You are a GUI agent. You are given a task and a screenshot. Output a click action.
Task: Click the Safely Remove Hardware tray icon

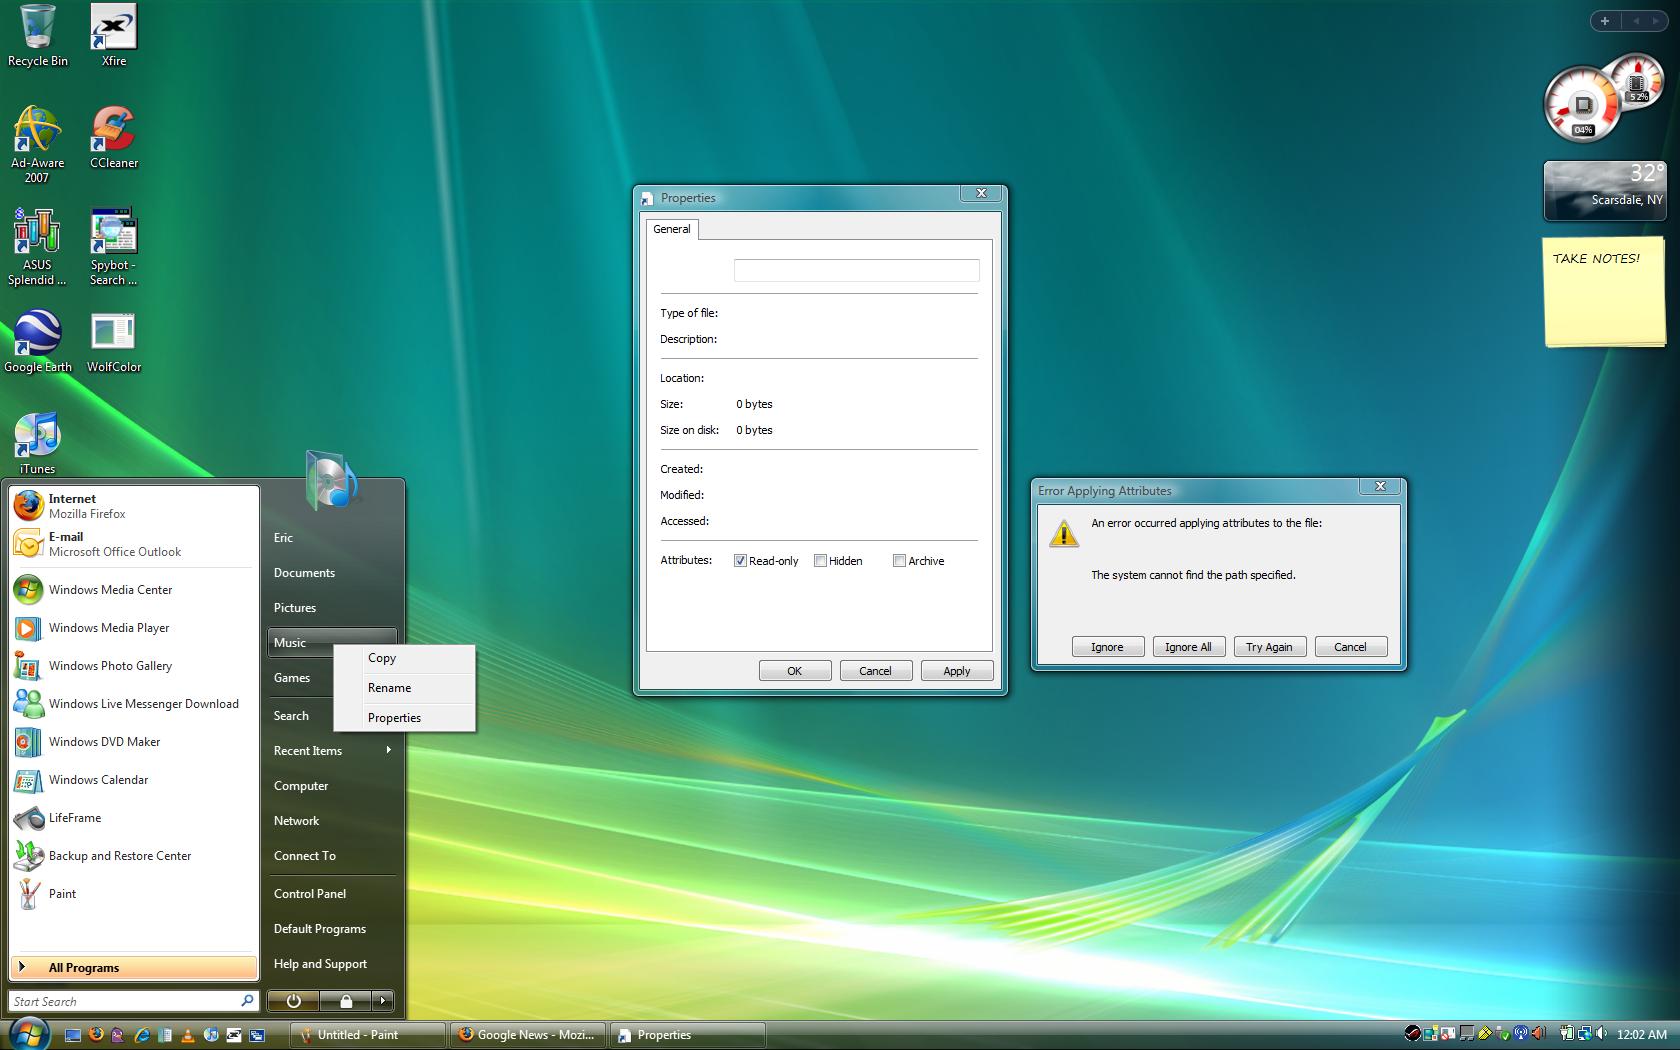pos(1502,1034)
